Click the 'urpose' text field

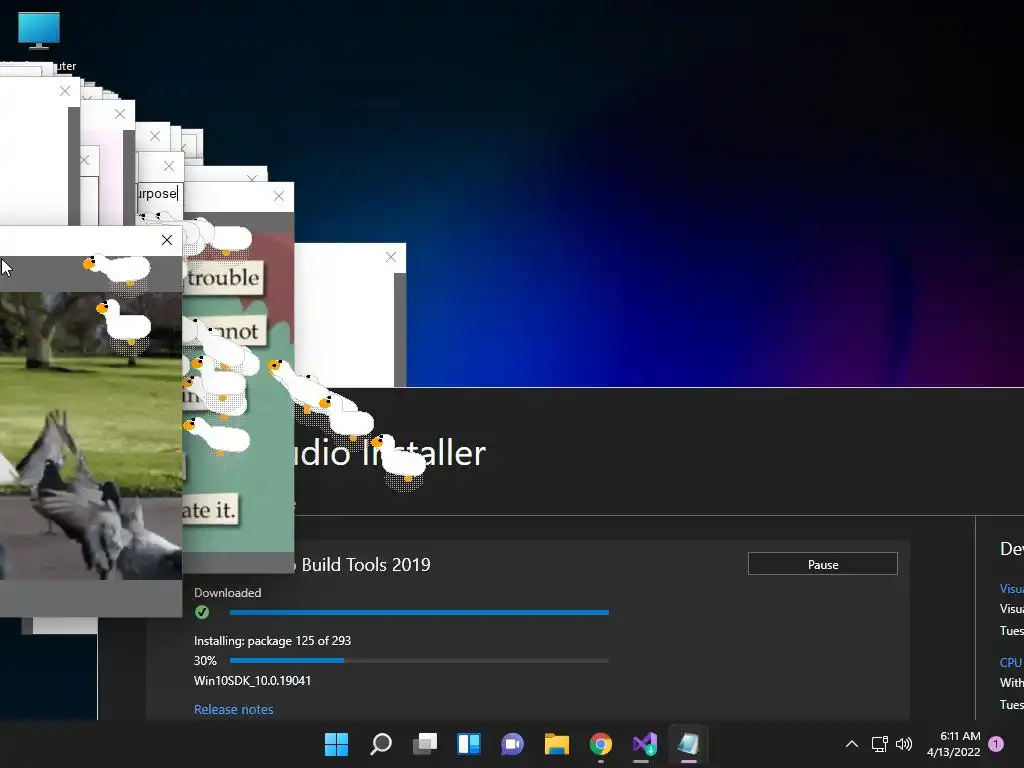point(160,194)
